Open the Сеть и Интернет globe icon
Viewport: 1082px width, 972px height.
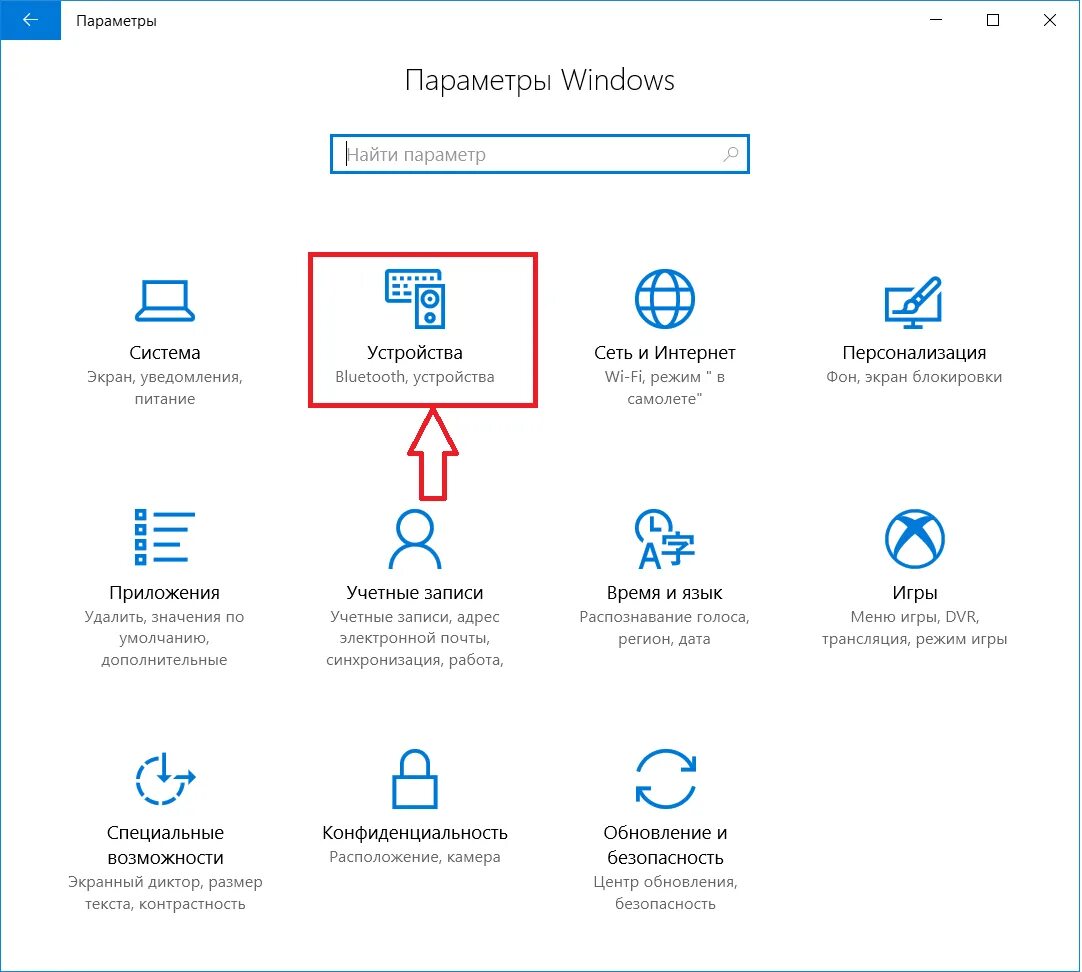665,299
